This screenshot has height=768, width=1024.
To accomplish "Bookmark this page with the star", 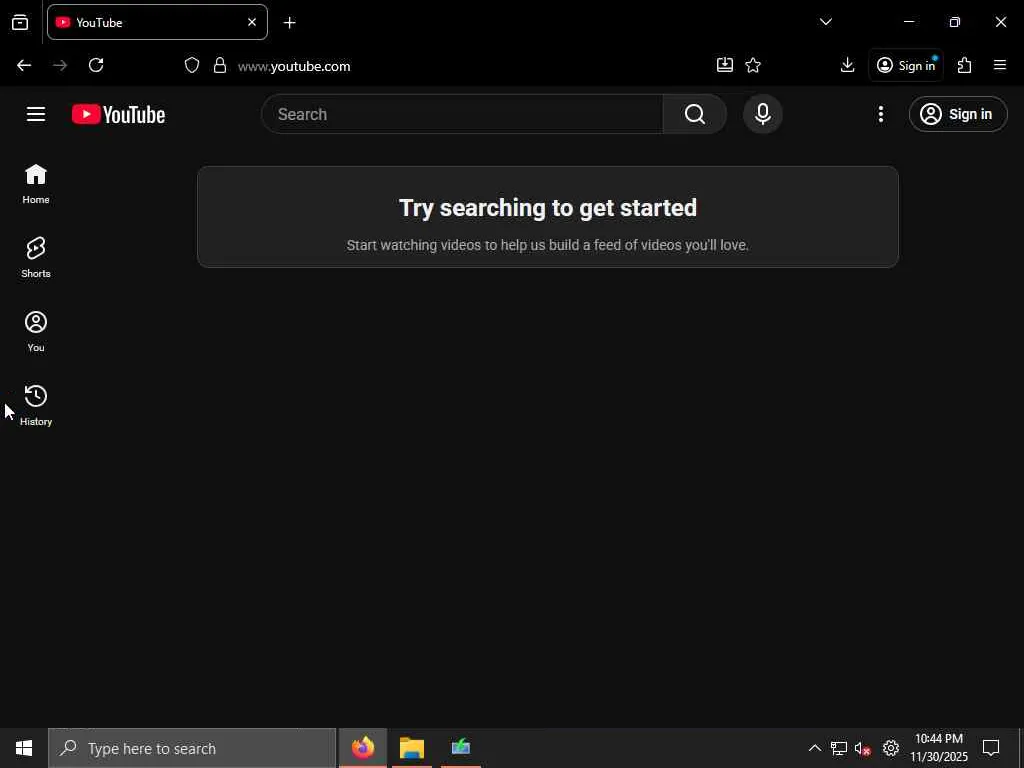I will pyautogui.click(x=753, y=65).
